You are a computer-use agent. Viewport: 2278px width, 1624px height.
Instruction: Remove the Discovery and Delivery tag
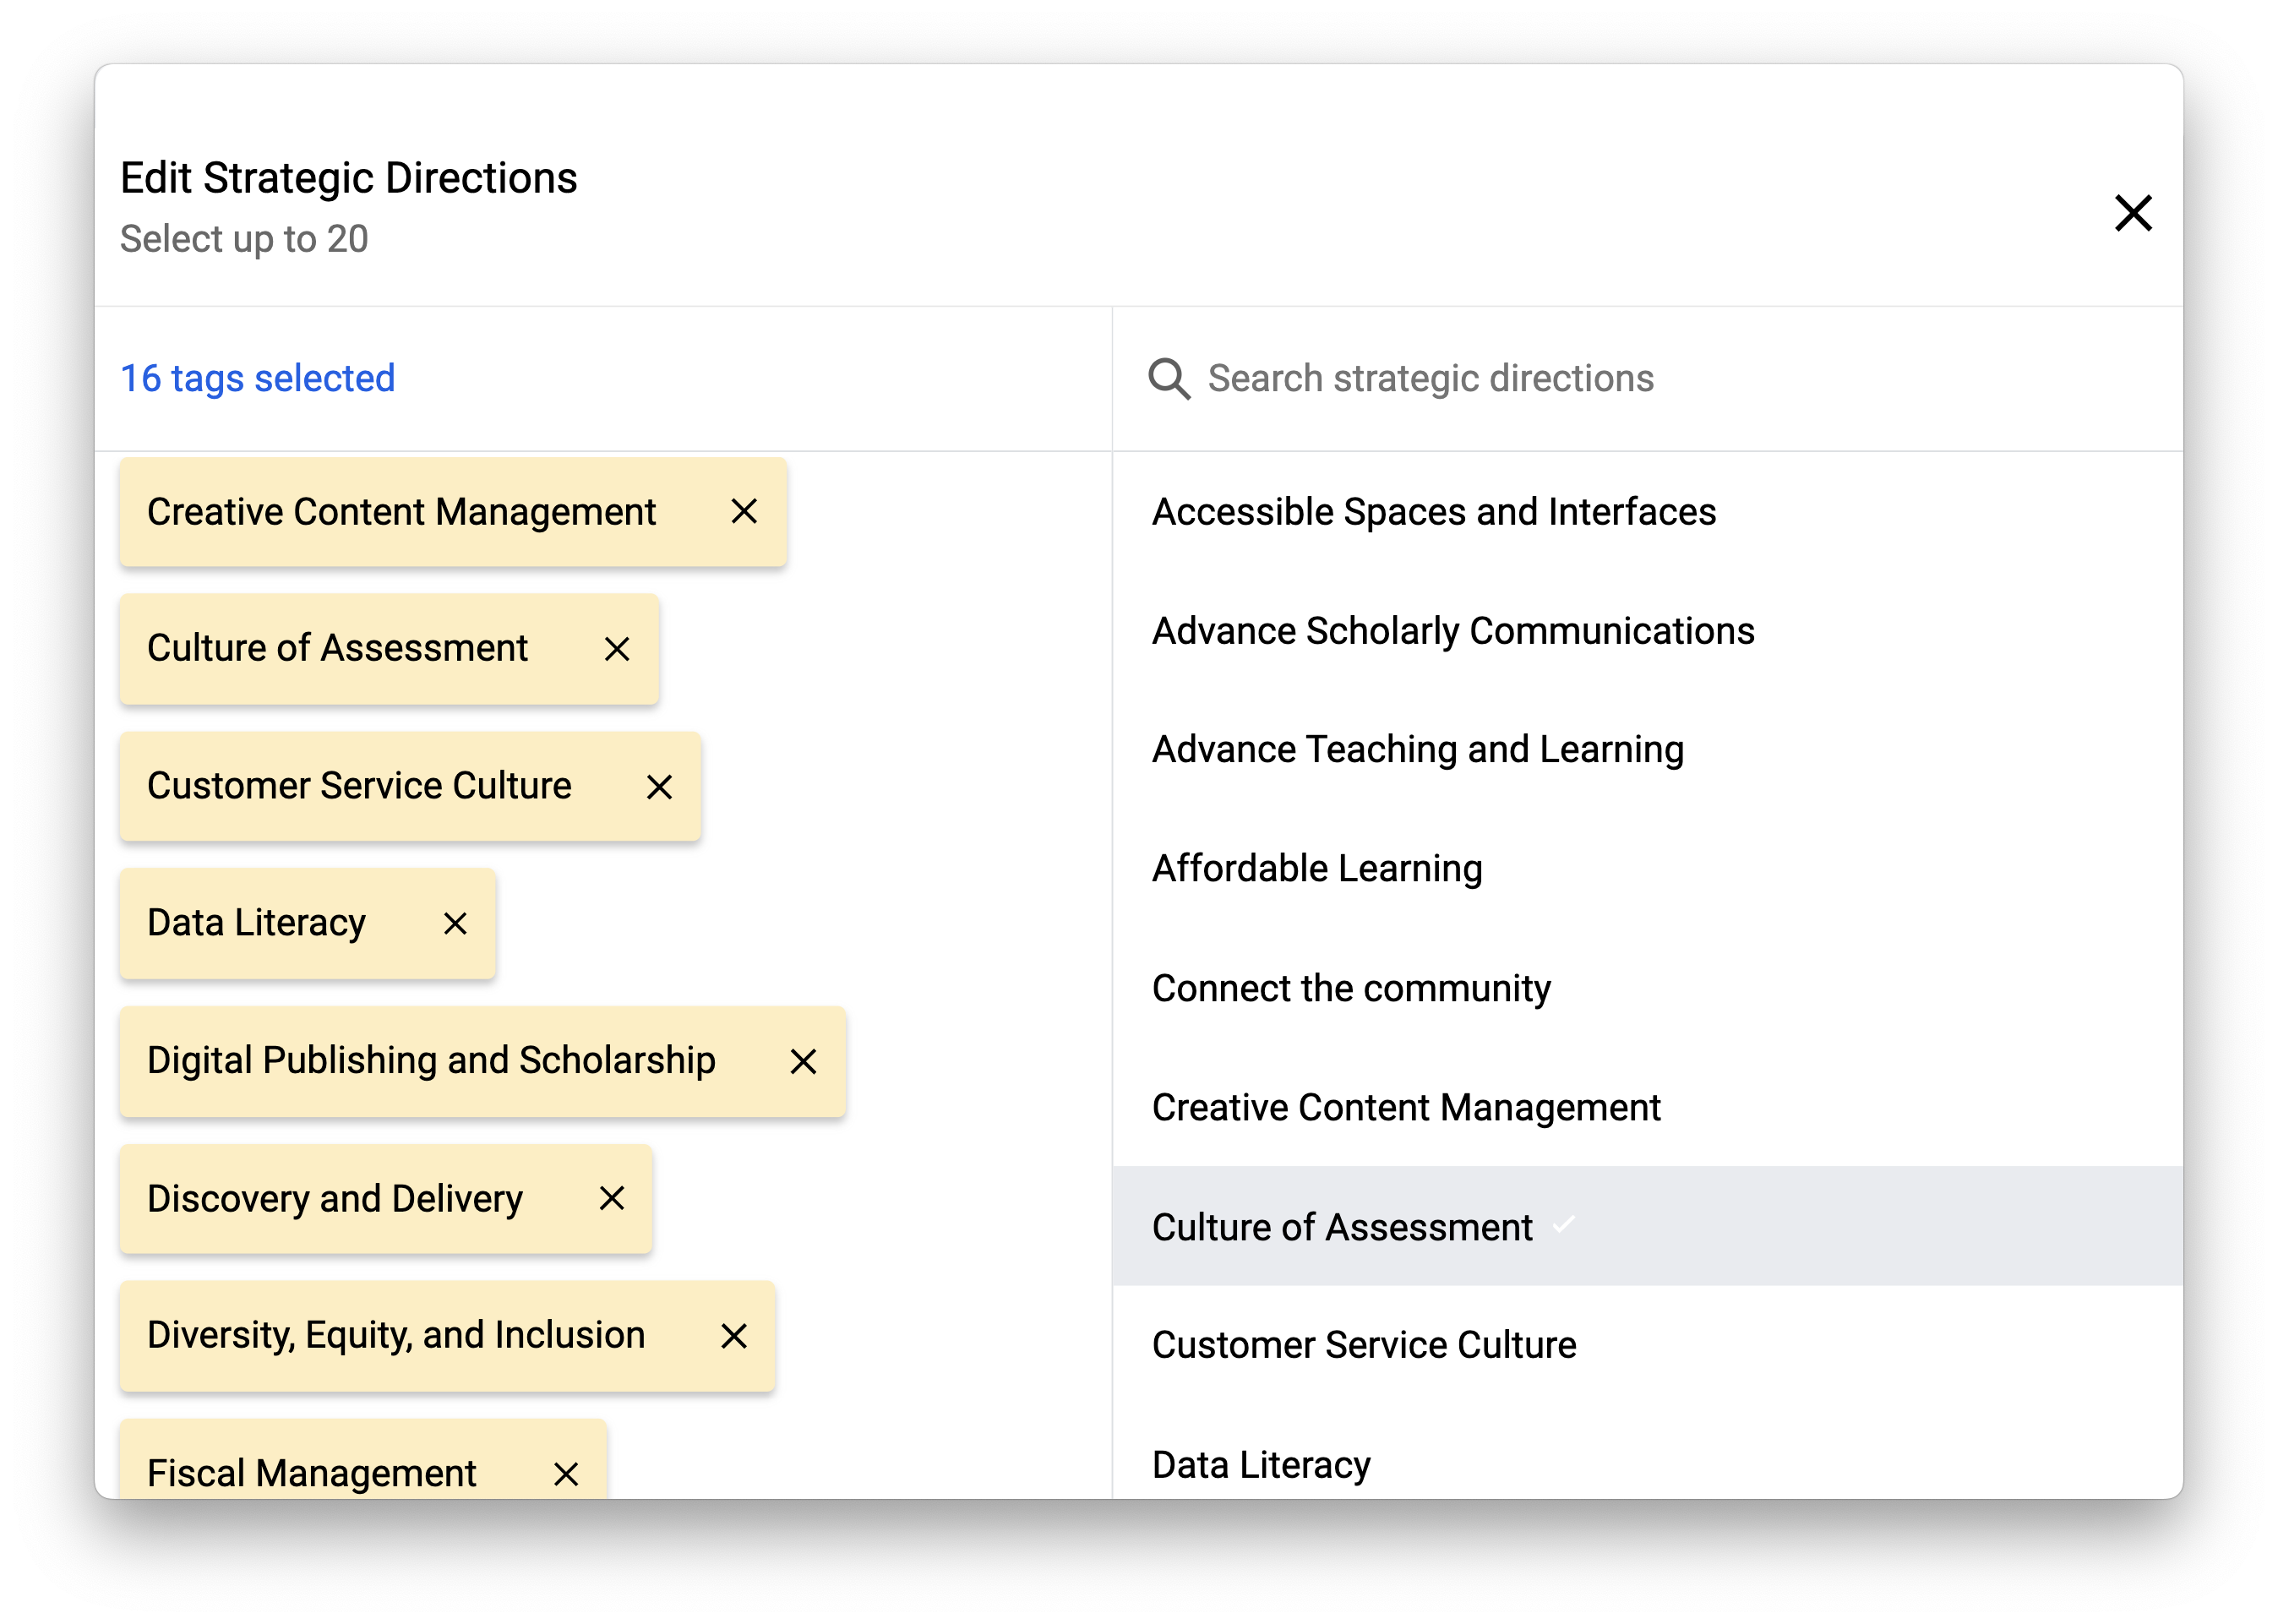pyautogui.click(x=611, y=1198)
